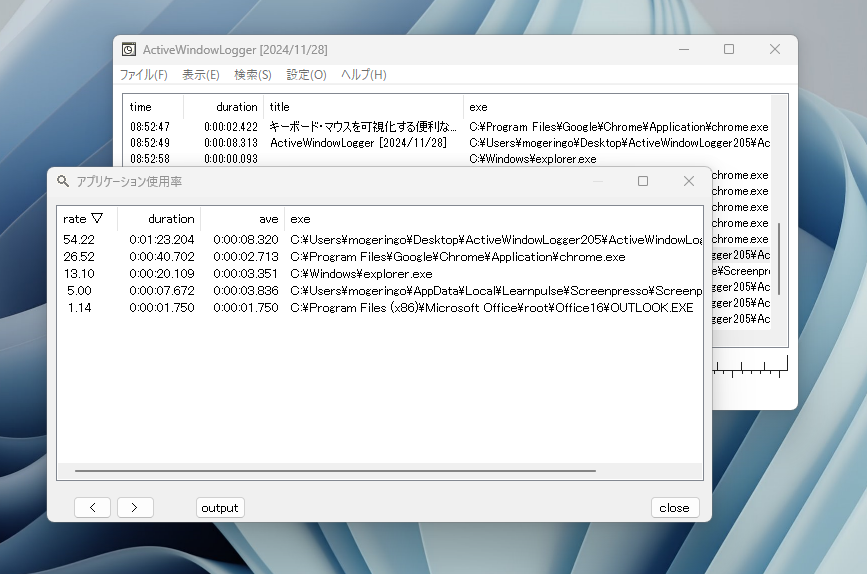Close the usage rate window with X
This screenshot has width=867, height=574.
[689, 181]
